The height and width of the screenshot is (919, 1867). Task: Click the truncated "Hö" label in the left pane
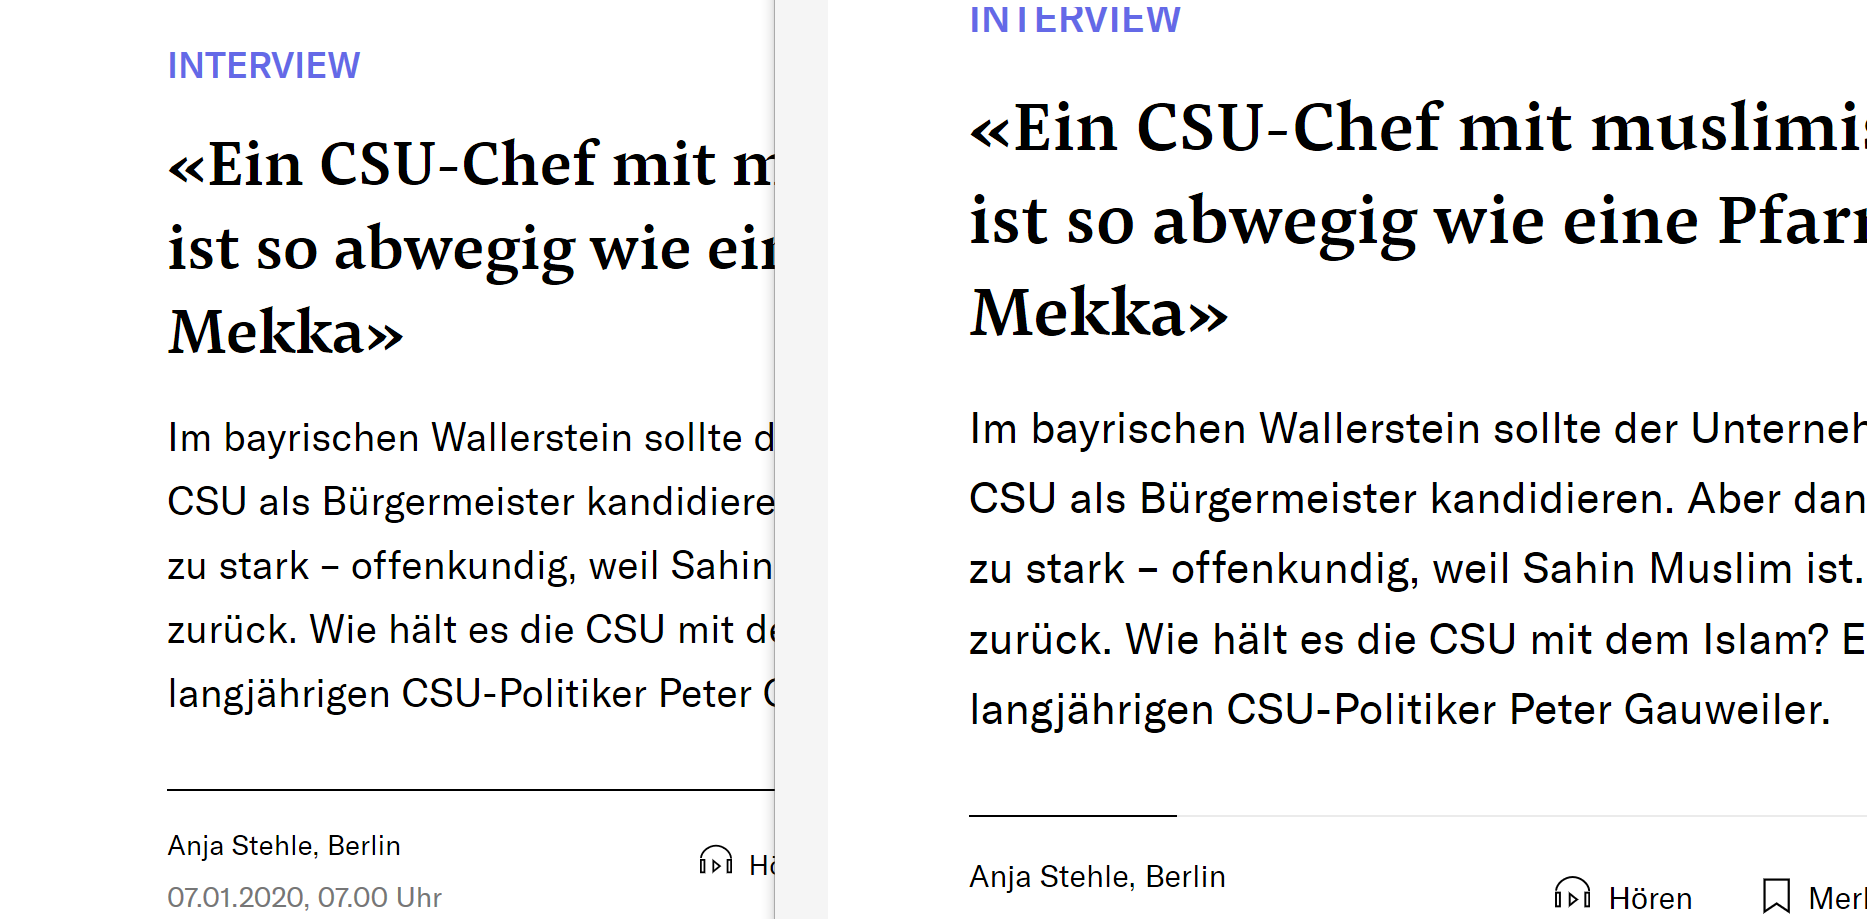[x=761, y=865]
